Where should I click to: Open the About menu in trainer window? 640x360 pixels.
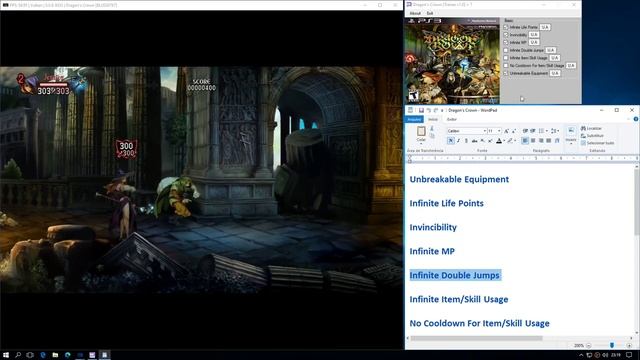pyautogui.click(x=415, y=13)
